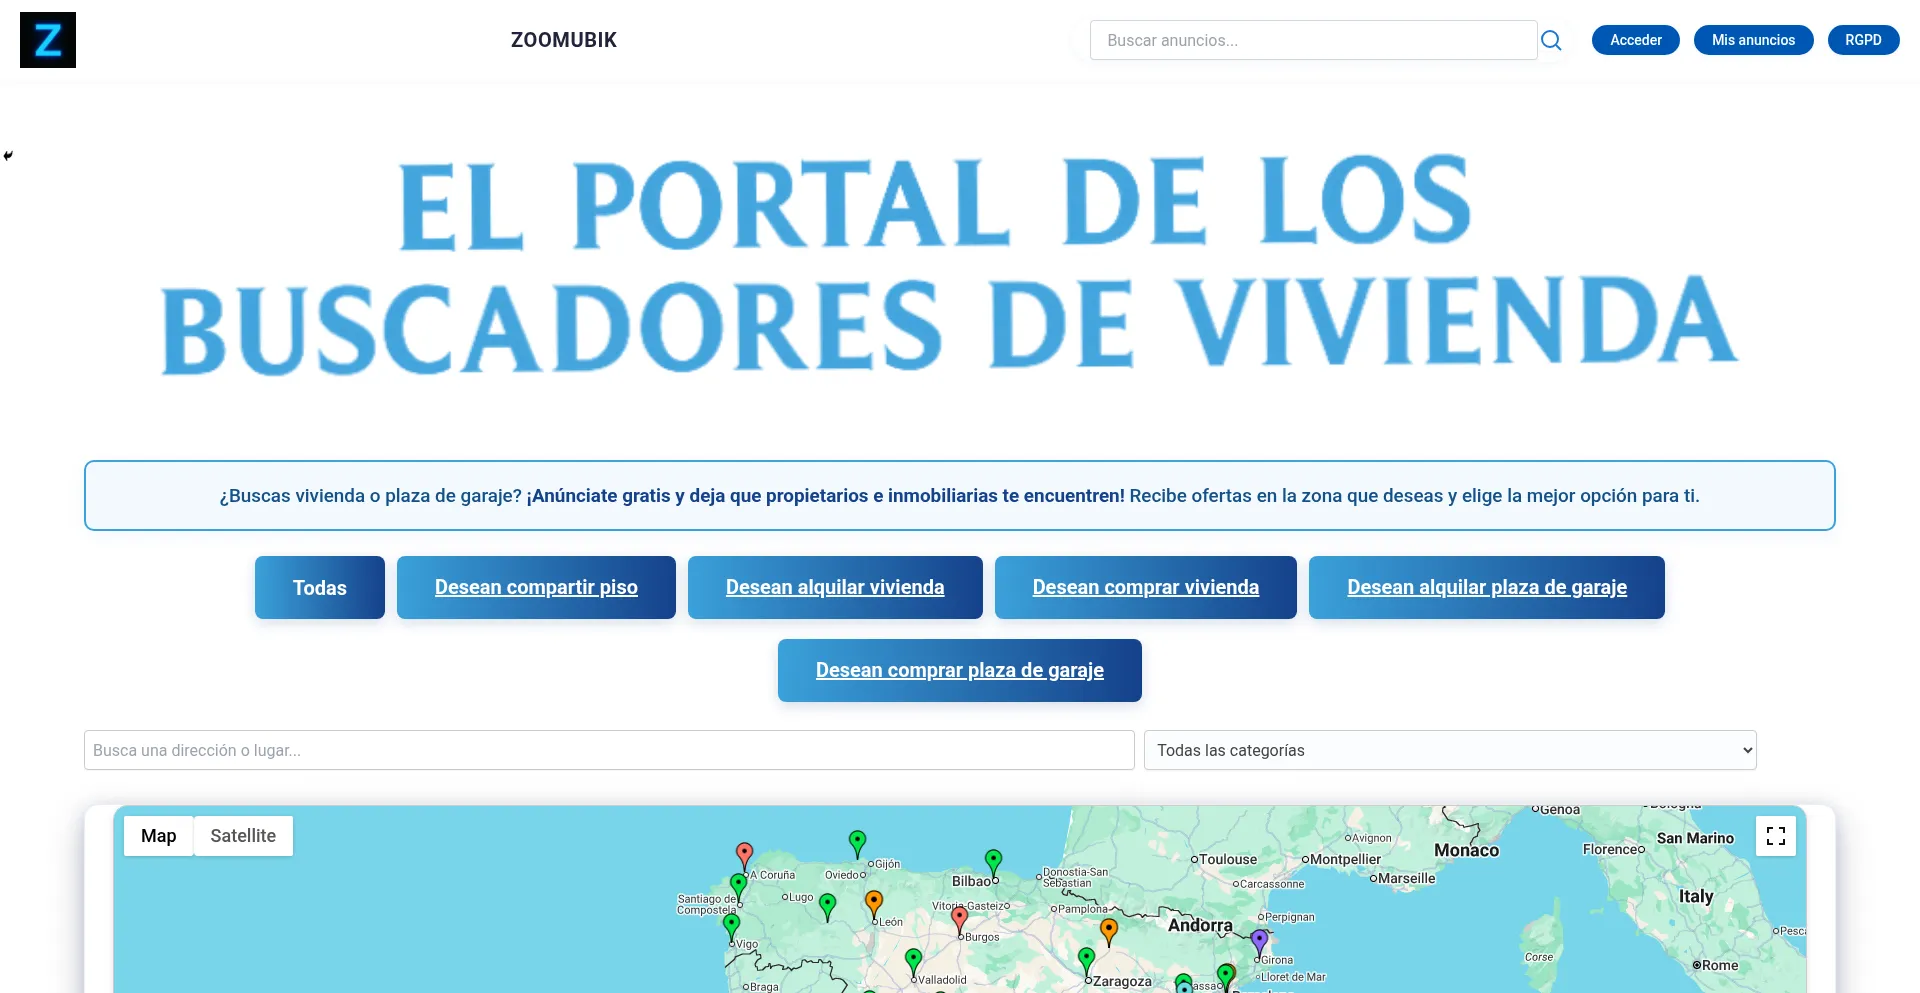Click the Acceder button
This screenshot has height=993, width=1920.
pyautogui.click(x=1635, y=40)
